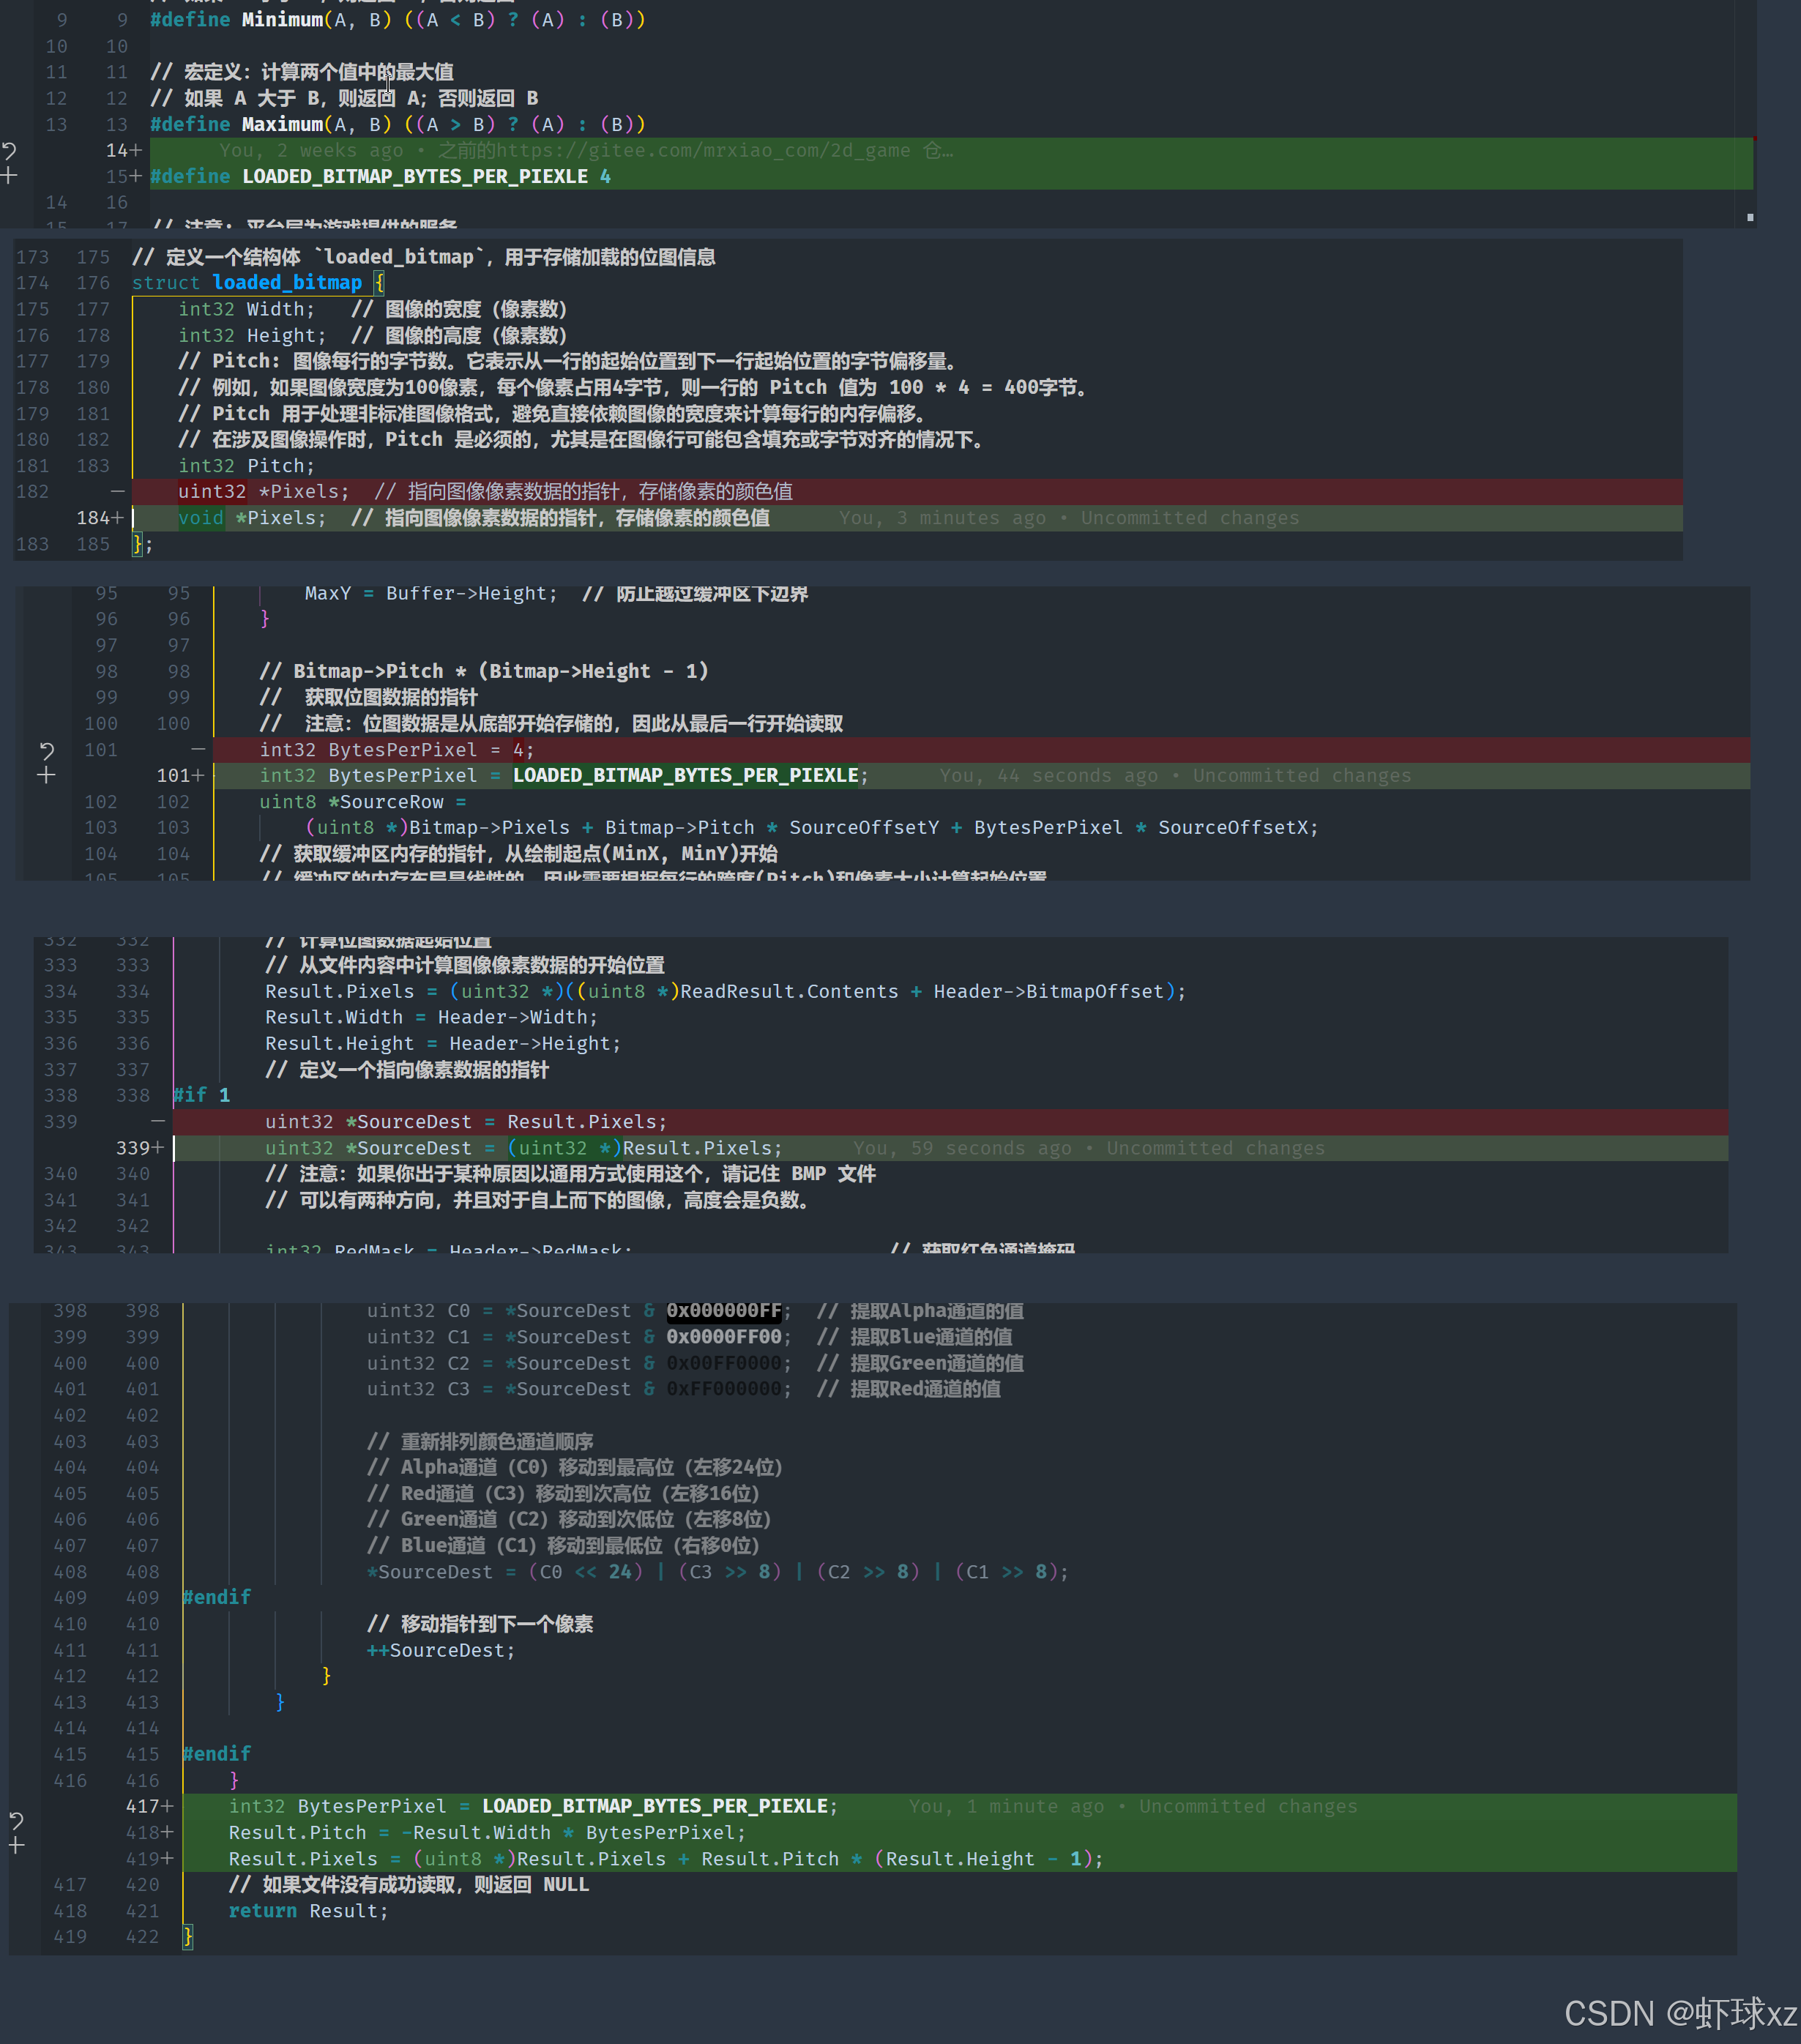This screenshot has height=2044, width=1801.
Task: Click the #endif on line 415
Action: coord(217,1754)
